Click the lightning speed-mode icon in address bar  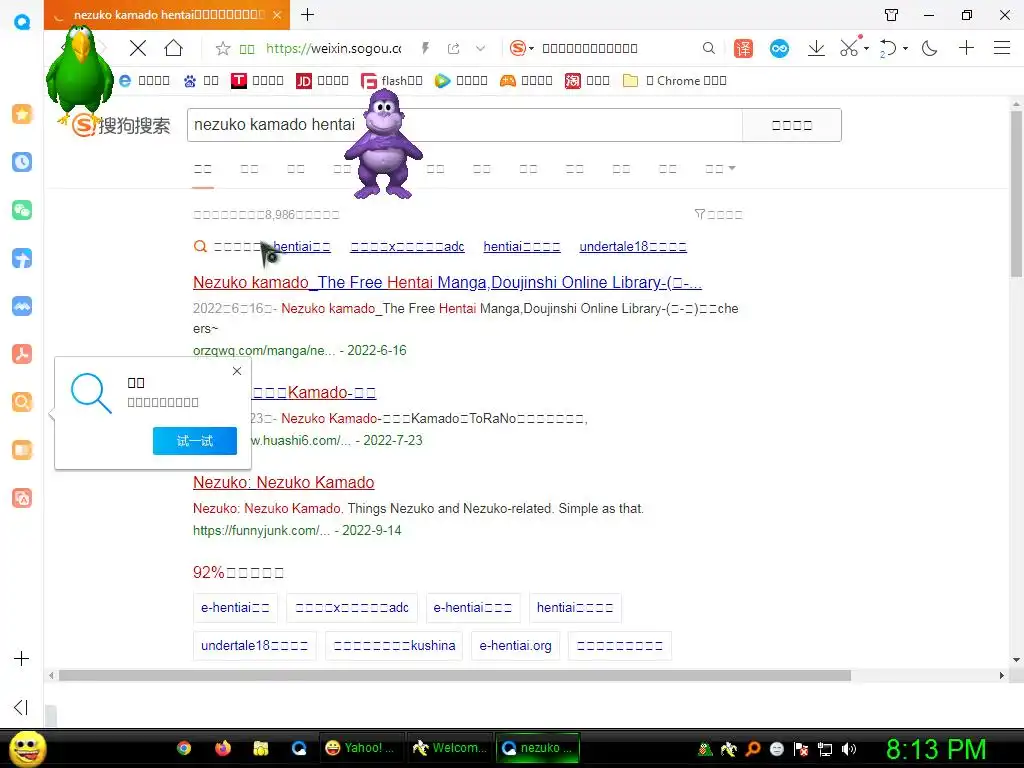pyautogui.click(x=425, y=48)
